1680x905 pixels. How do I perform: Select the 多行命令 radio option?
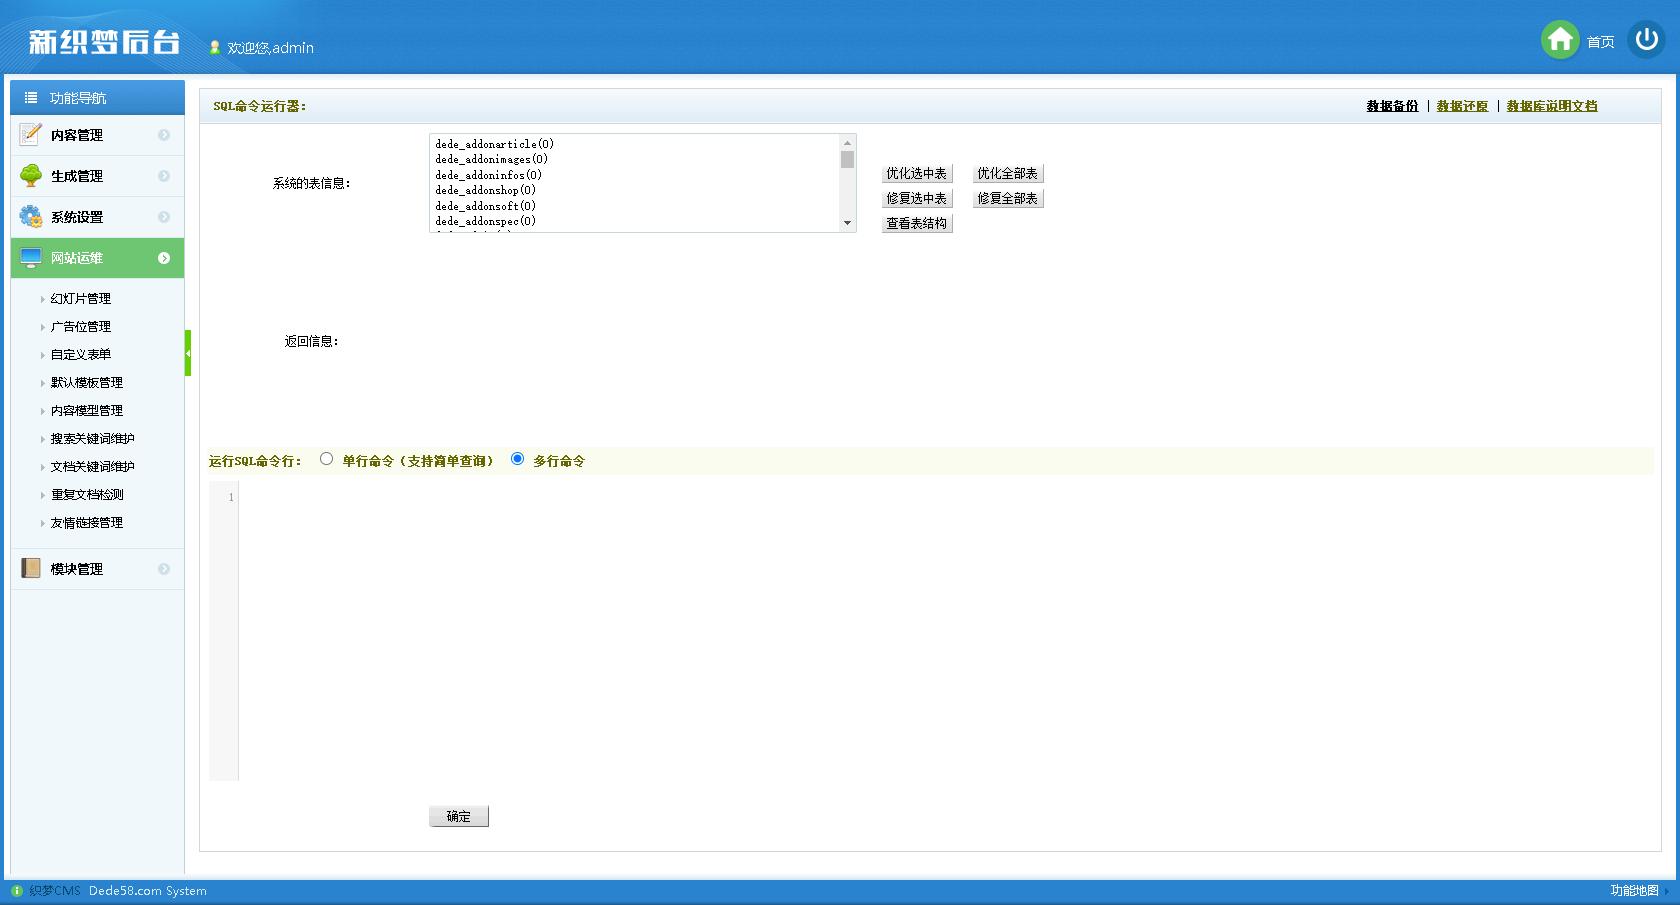coord(517,459)
